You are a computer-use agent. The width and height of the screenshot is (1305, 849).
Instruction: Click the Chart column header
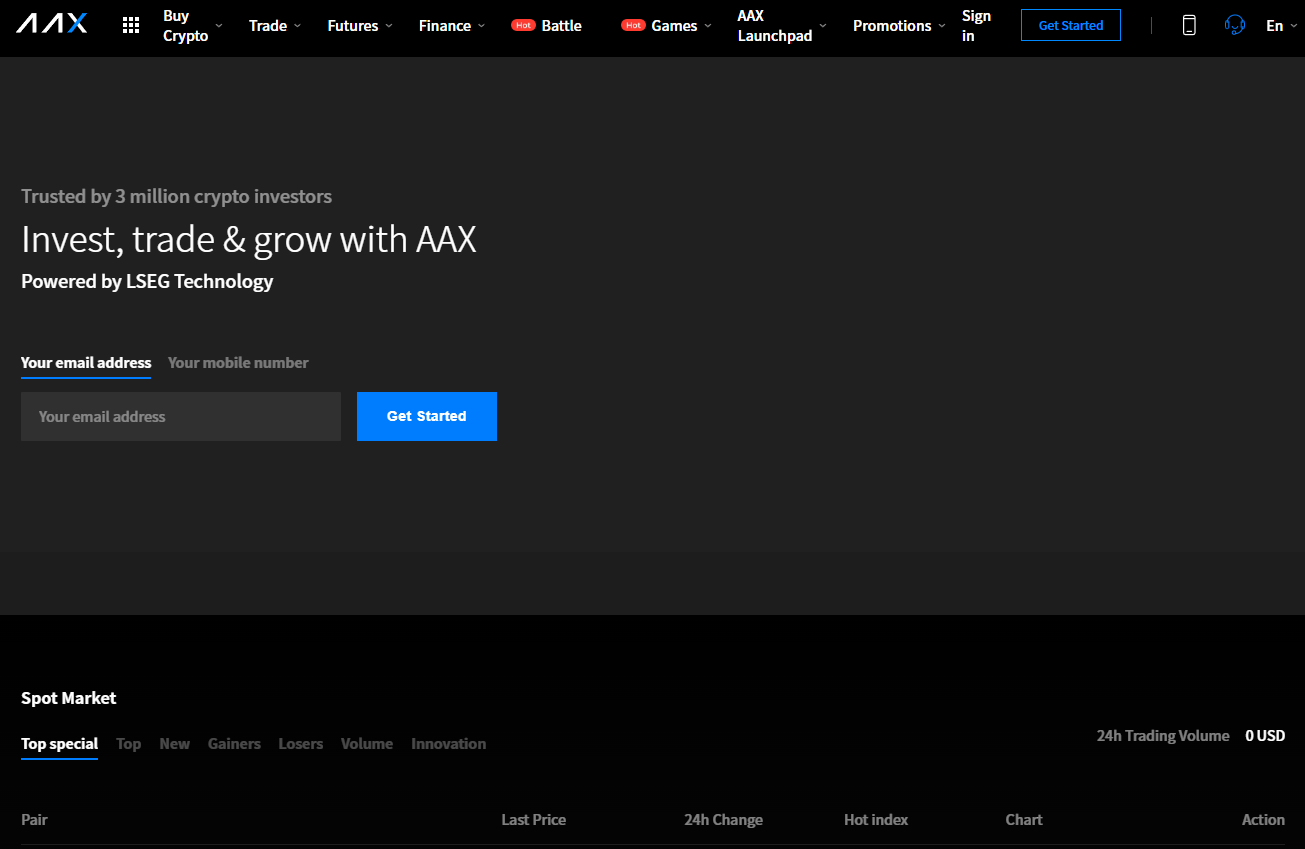coord(1024,820)
